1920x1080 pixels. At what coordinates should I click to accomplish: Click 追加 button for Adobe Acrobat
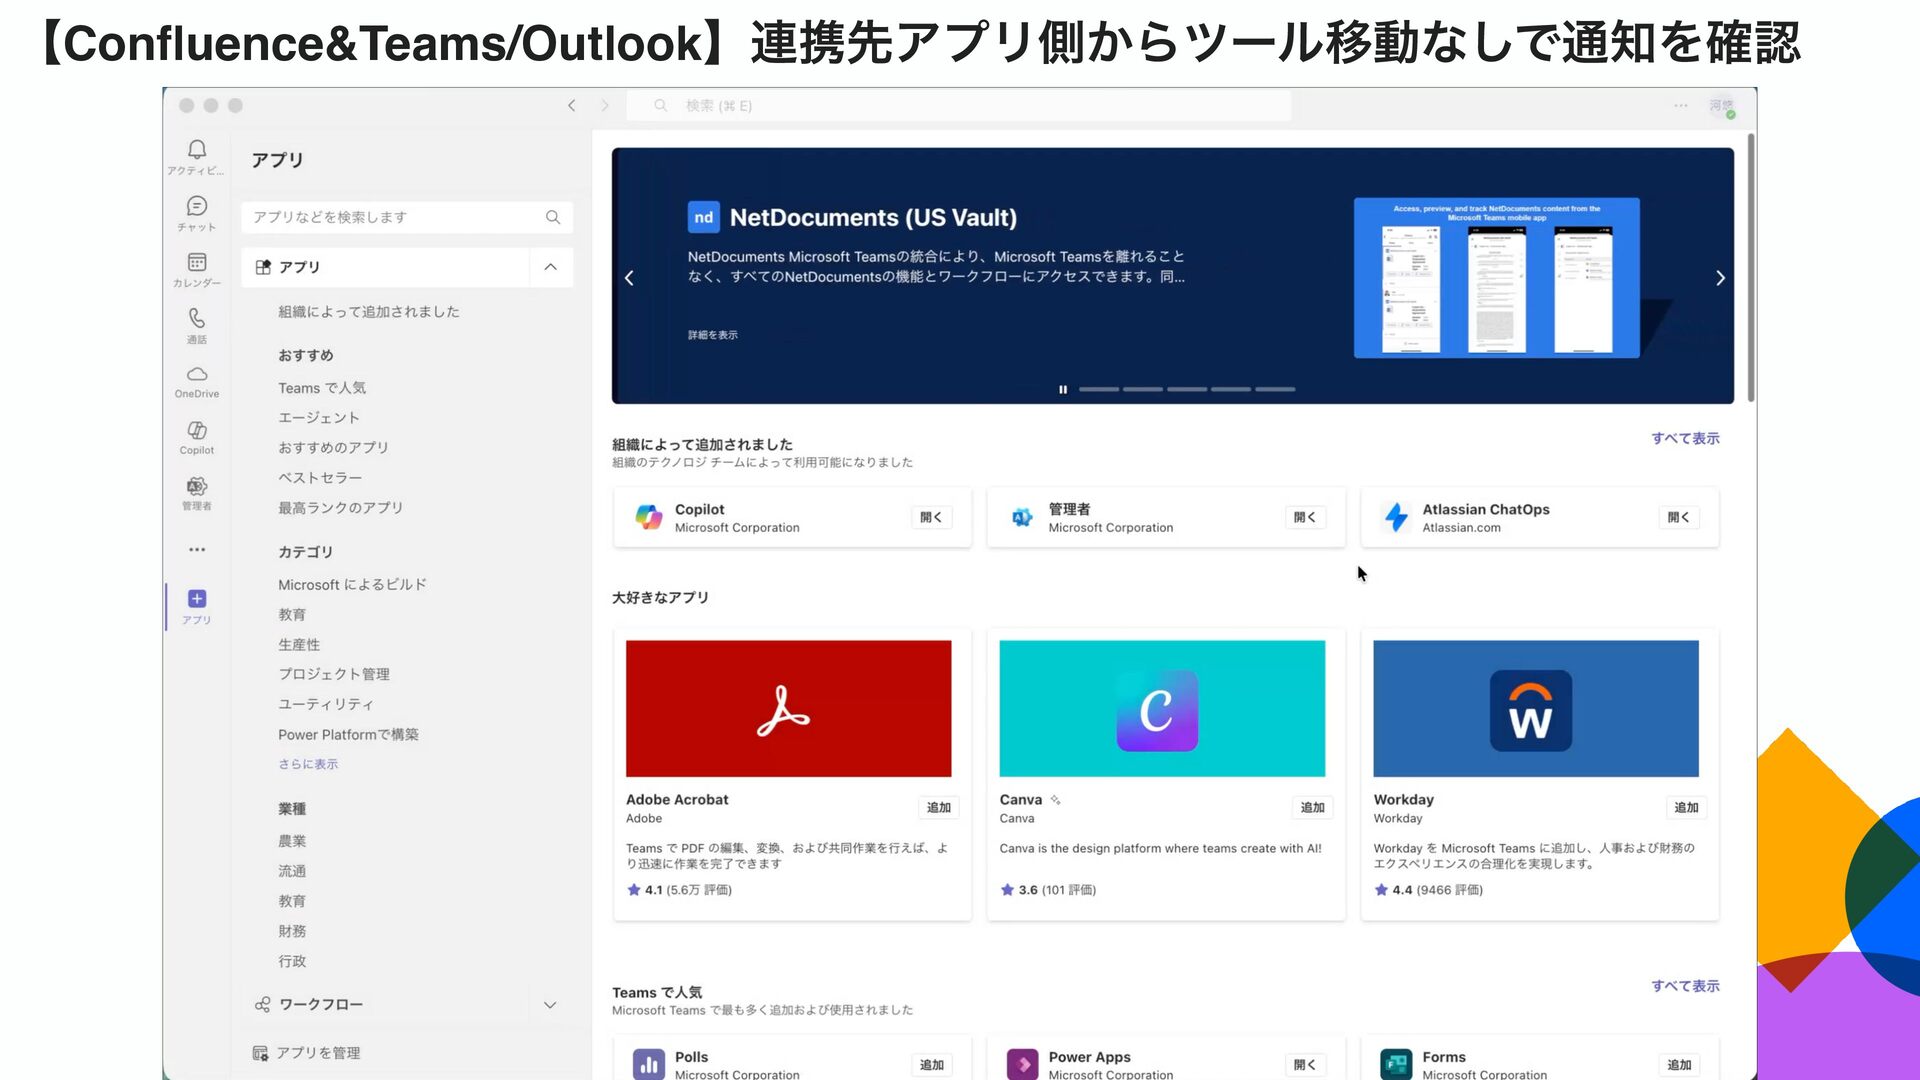click(x=938, y=807)
